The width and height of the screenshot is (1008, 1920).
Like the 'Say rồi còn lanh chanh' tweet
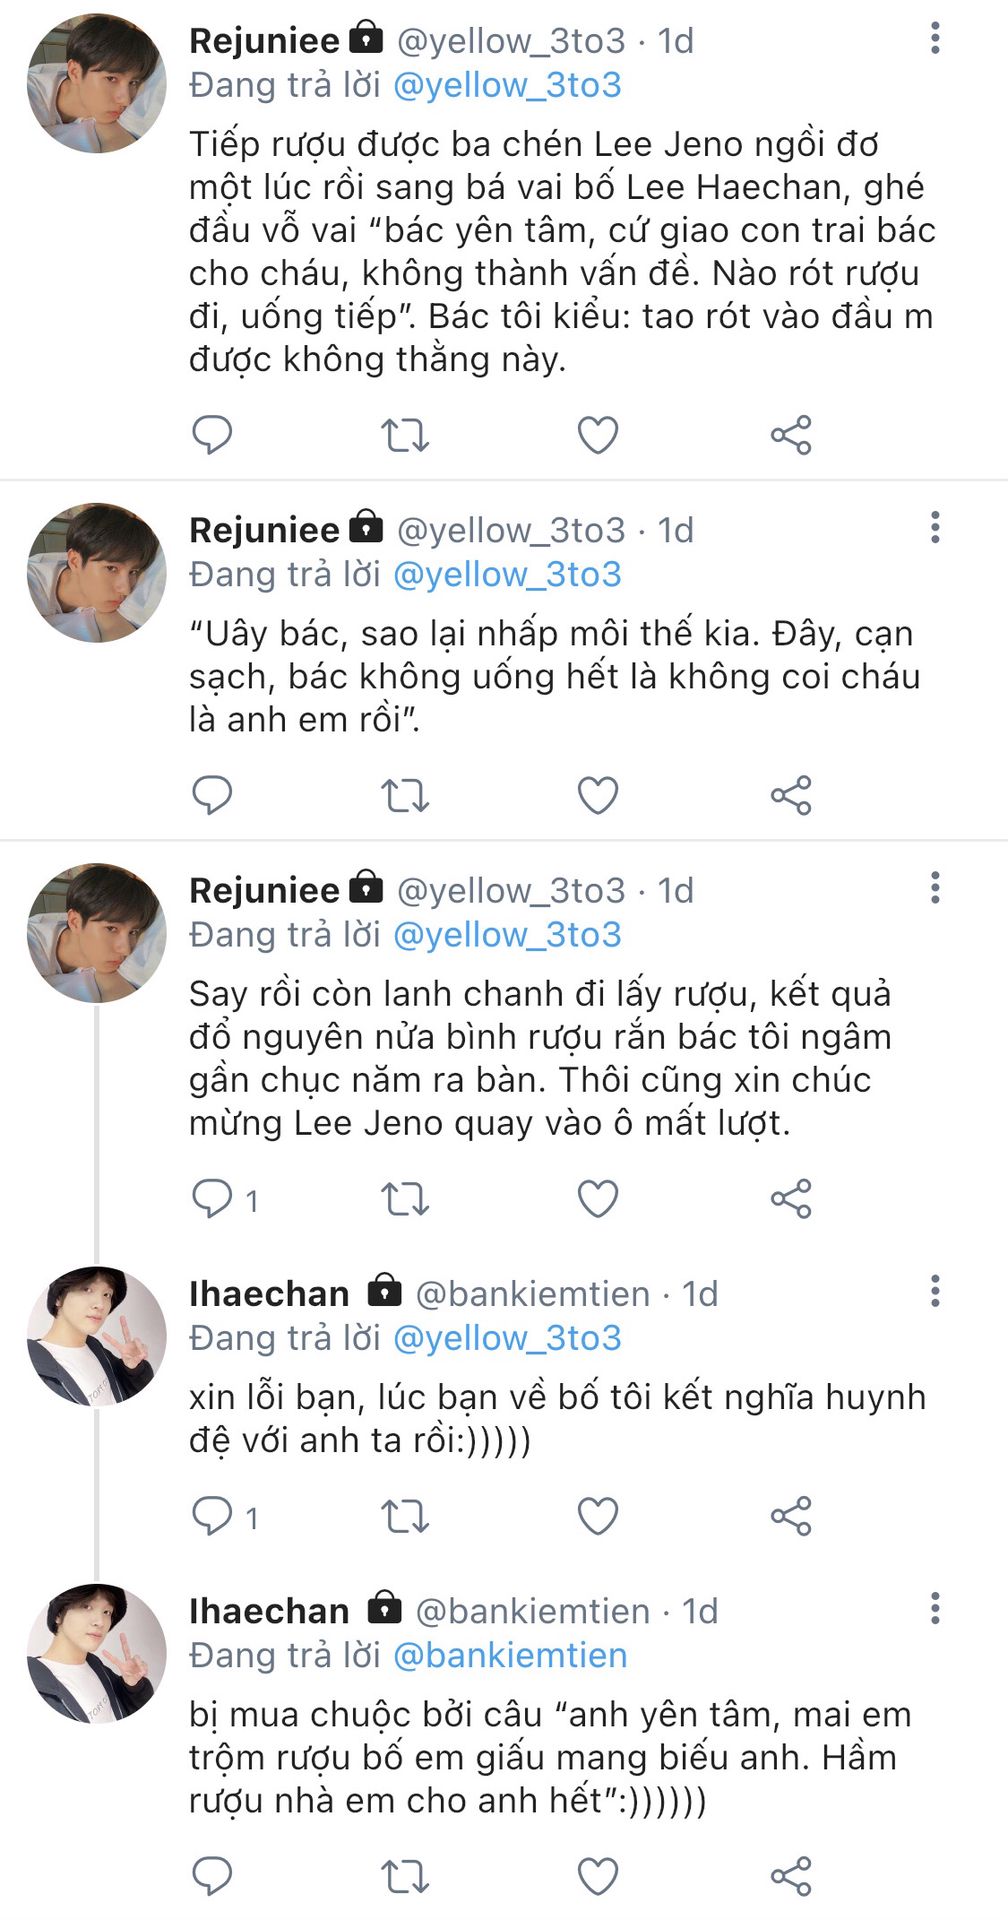(x=598, y=1198)
